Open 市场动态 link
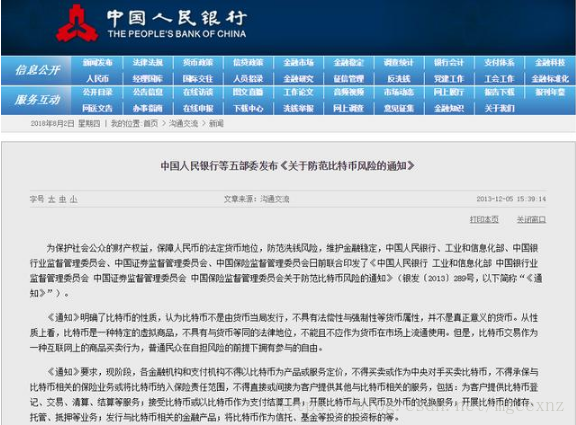Screen dimensions: 576x425 [399, 92]
